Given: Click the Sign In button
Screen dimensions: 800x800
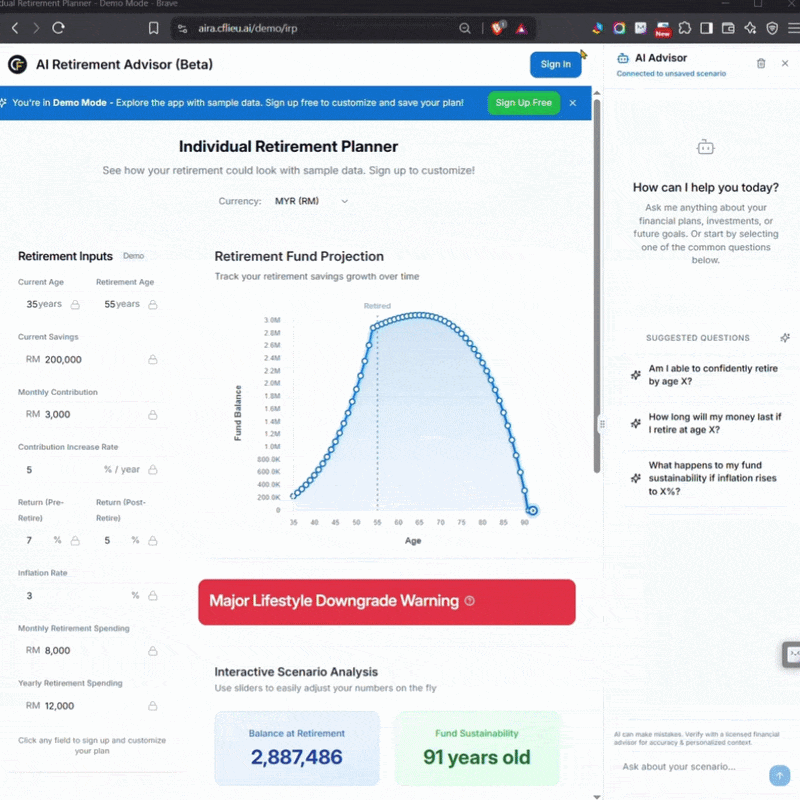Looking at the screenshot, I should [556, 64].
